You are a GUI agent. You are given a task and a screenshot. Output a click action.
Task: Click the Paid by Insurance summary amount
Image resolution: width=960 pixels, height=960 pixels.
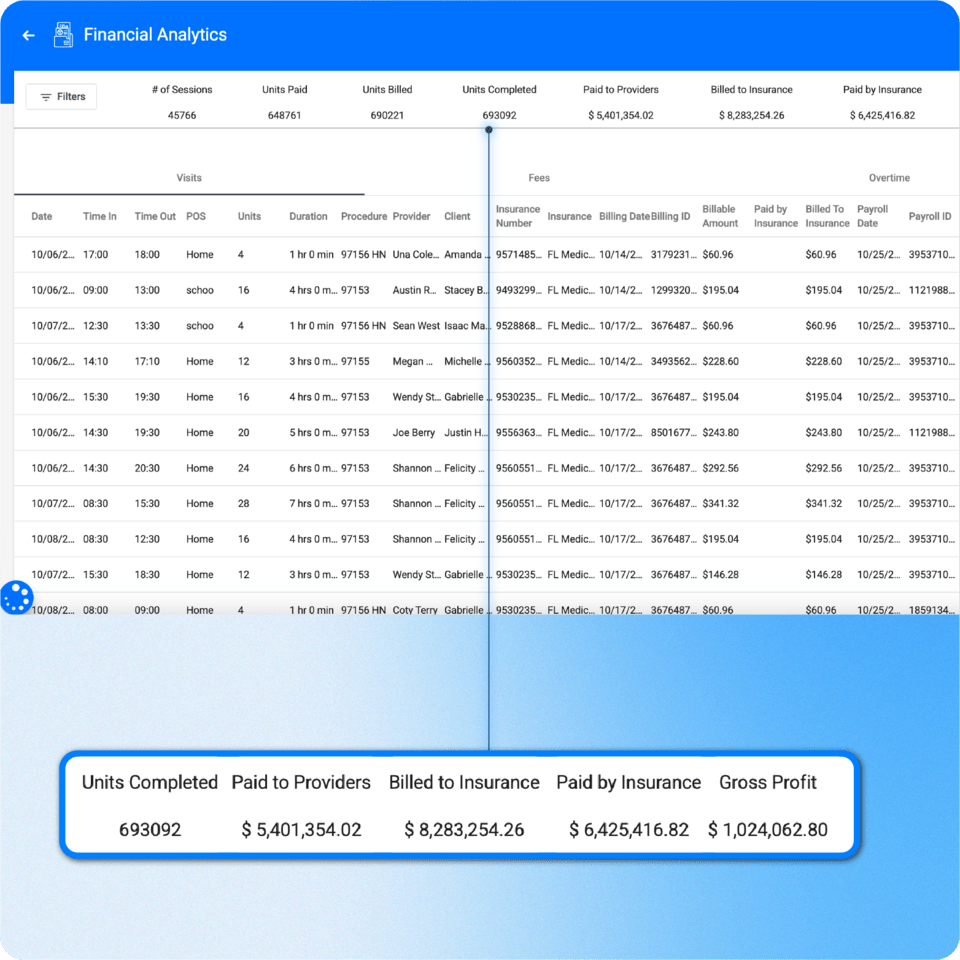[882, 114]
